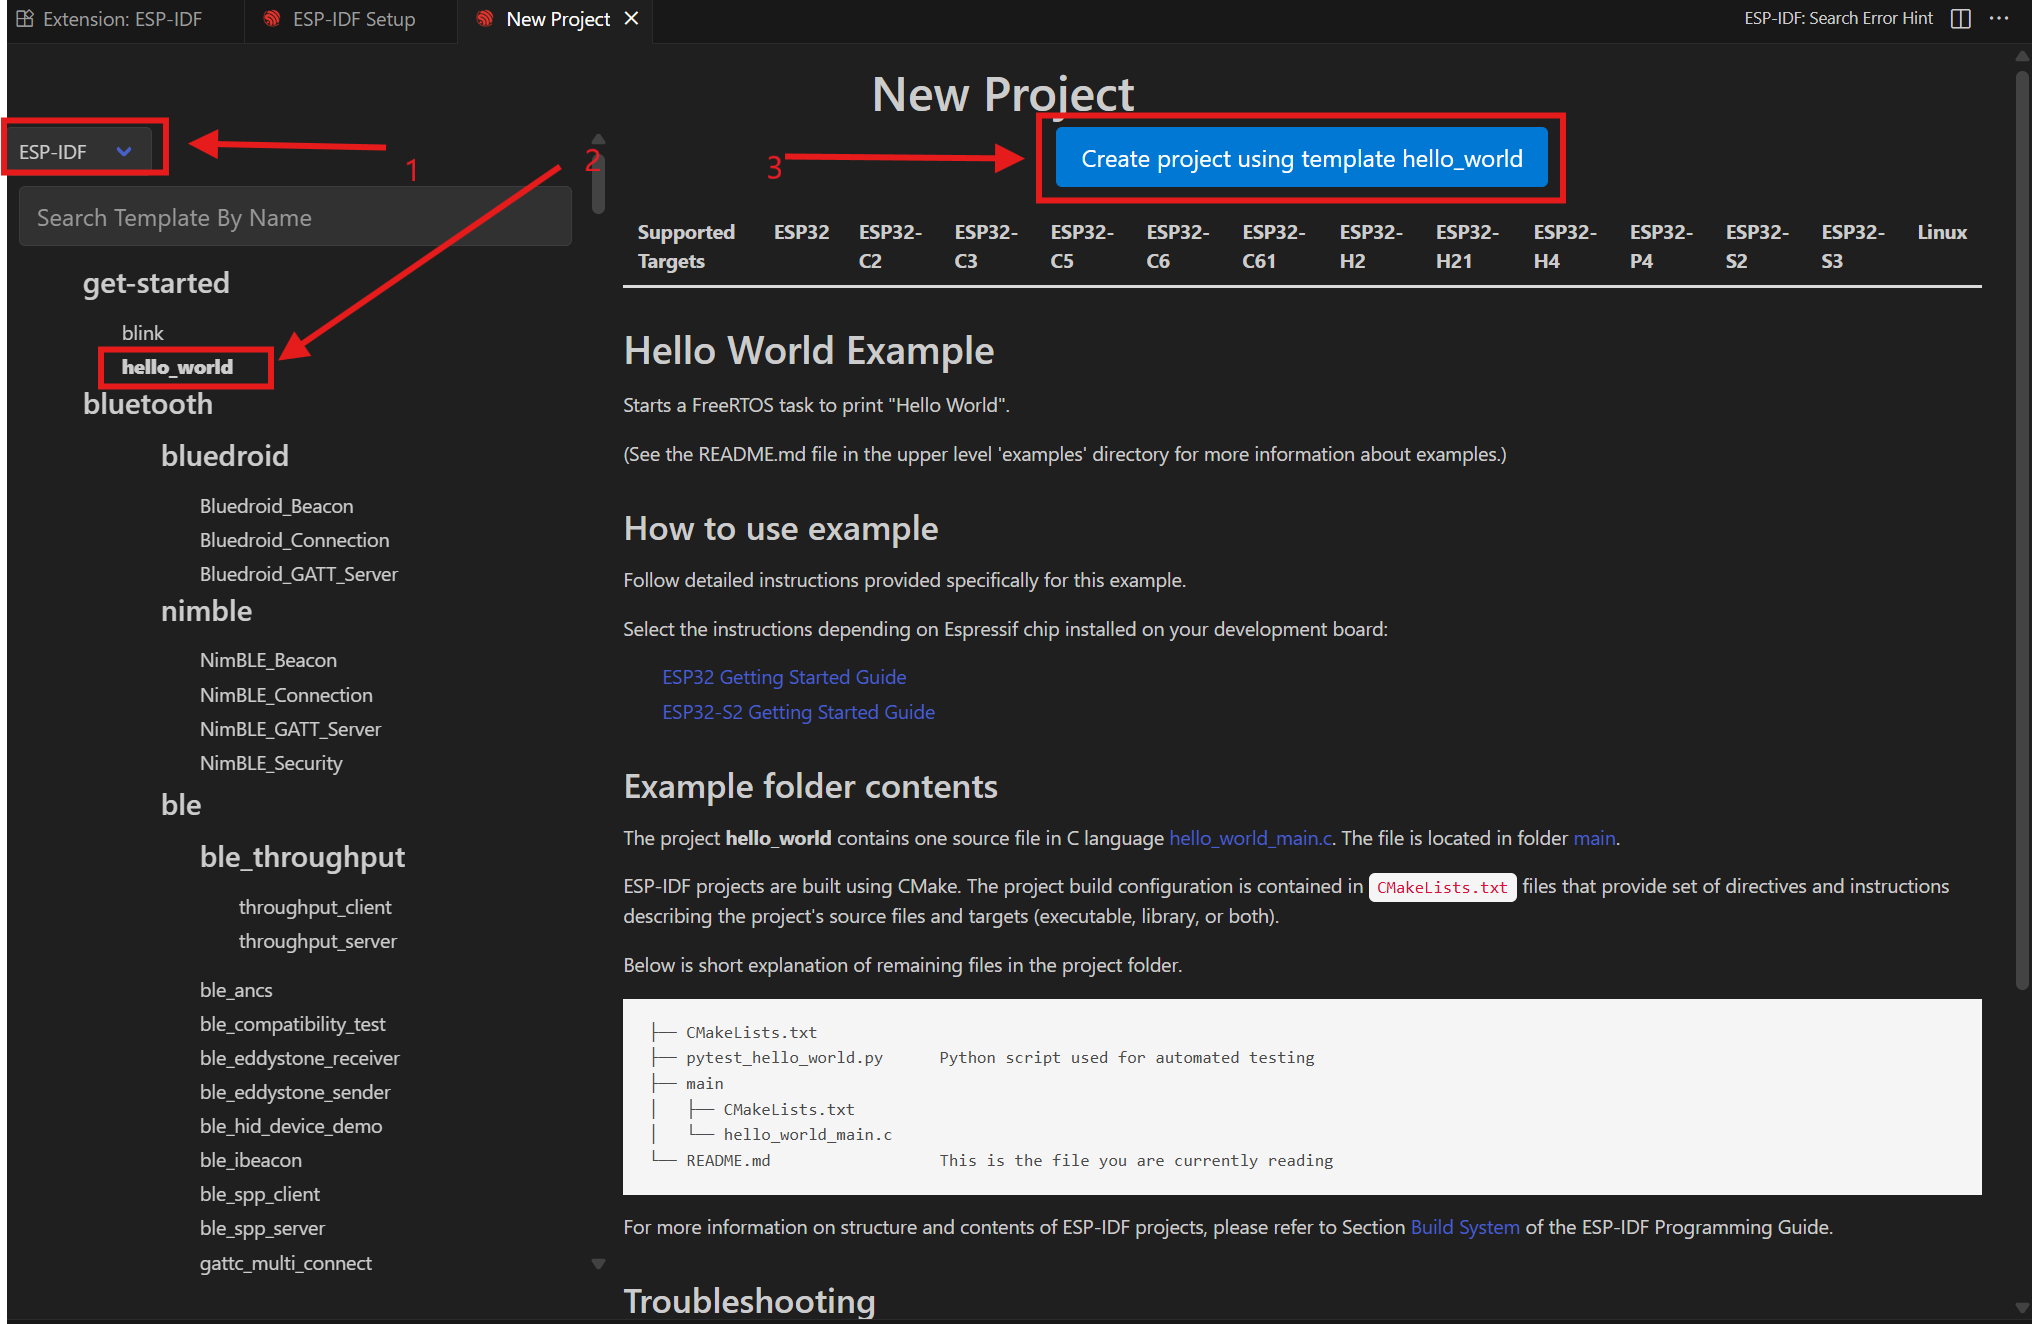Open the editor More Actions ellipsis
The image size is (2032, 1324).
[1999, 19]
